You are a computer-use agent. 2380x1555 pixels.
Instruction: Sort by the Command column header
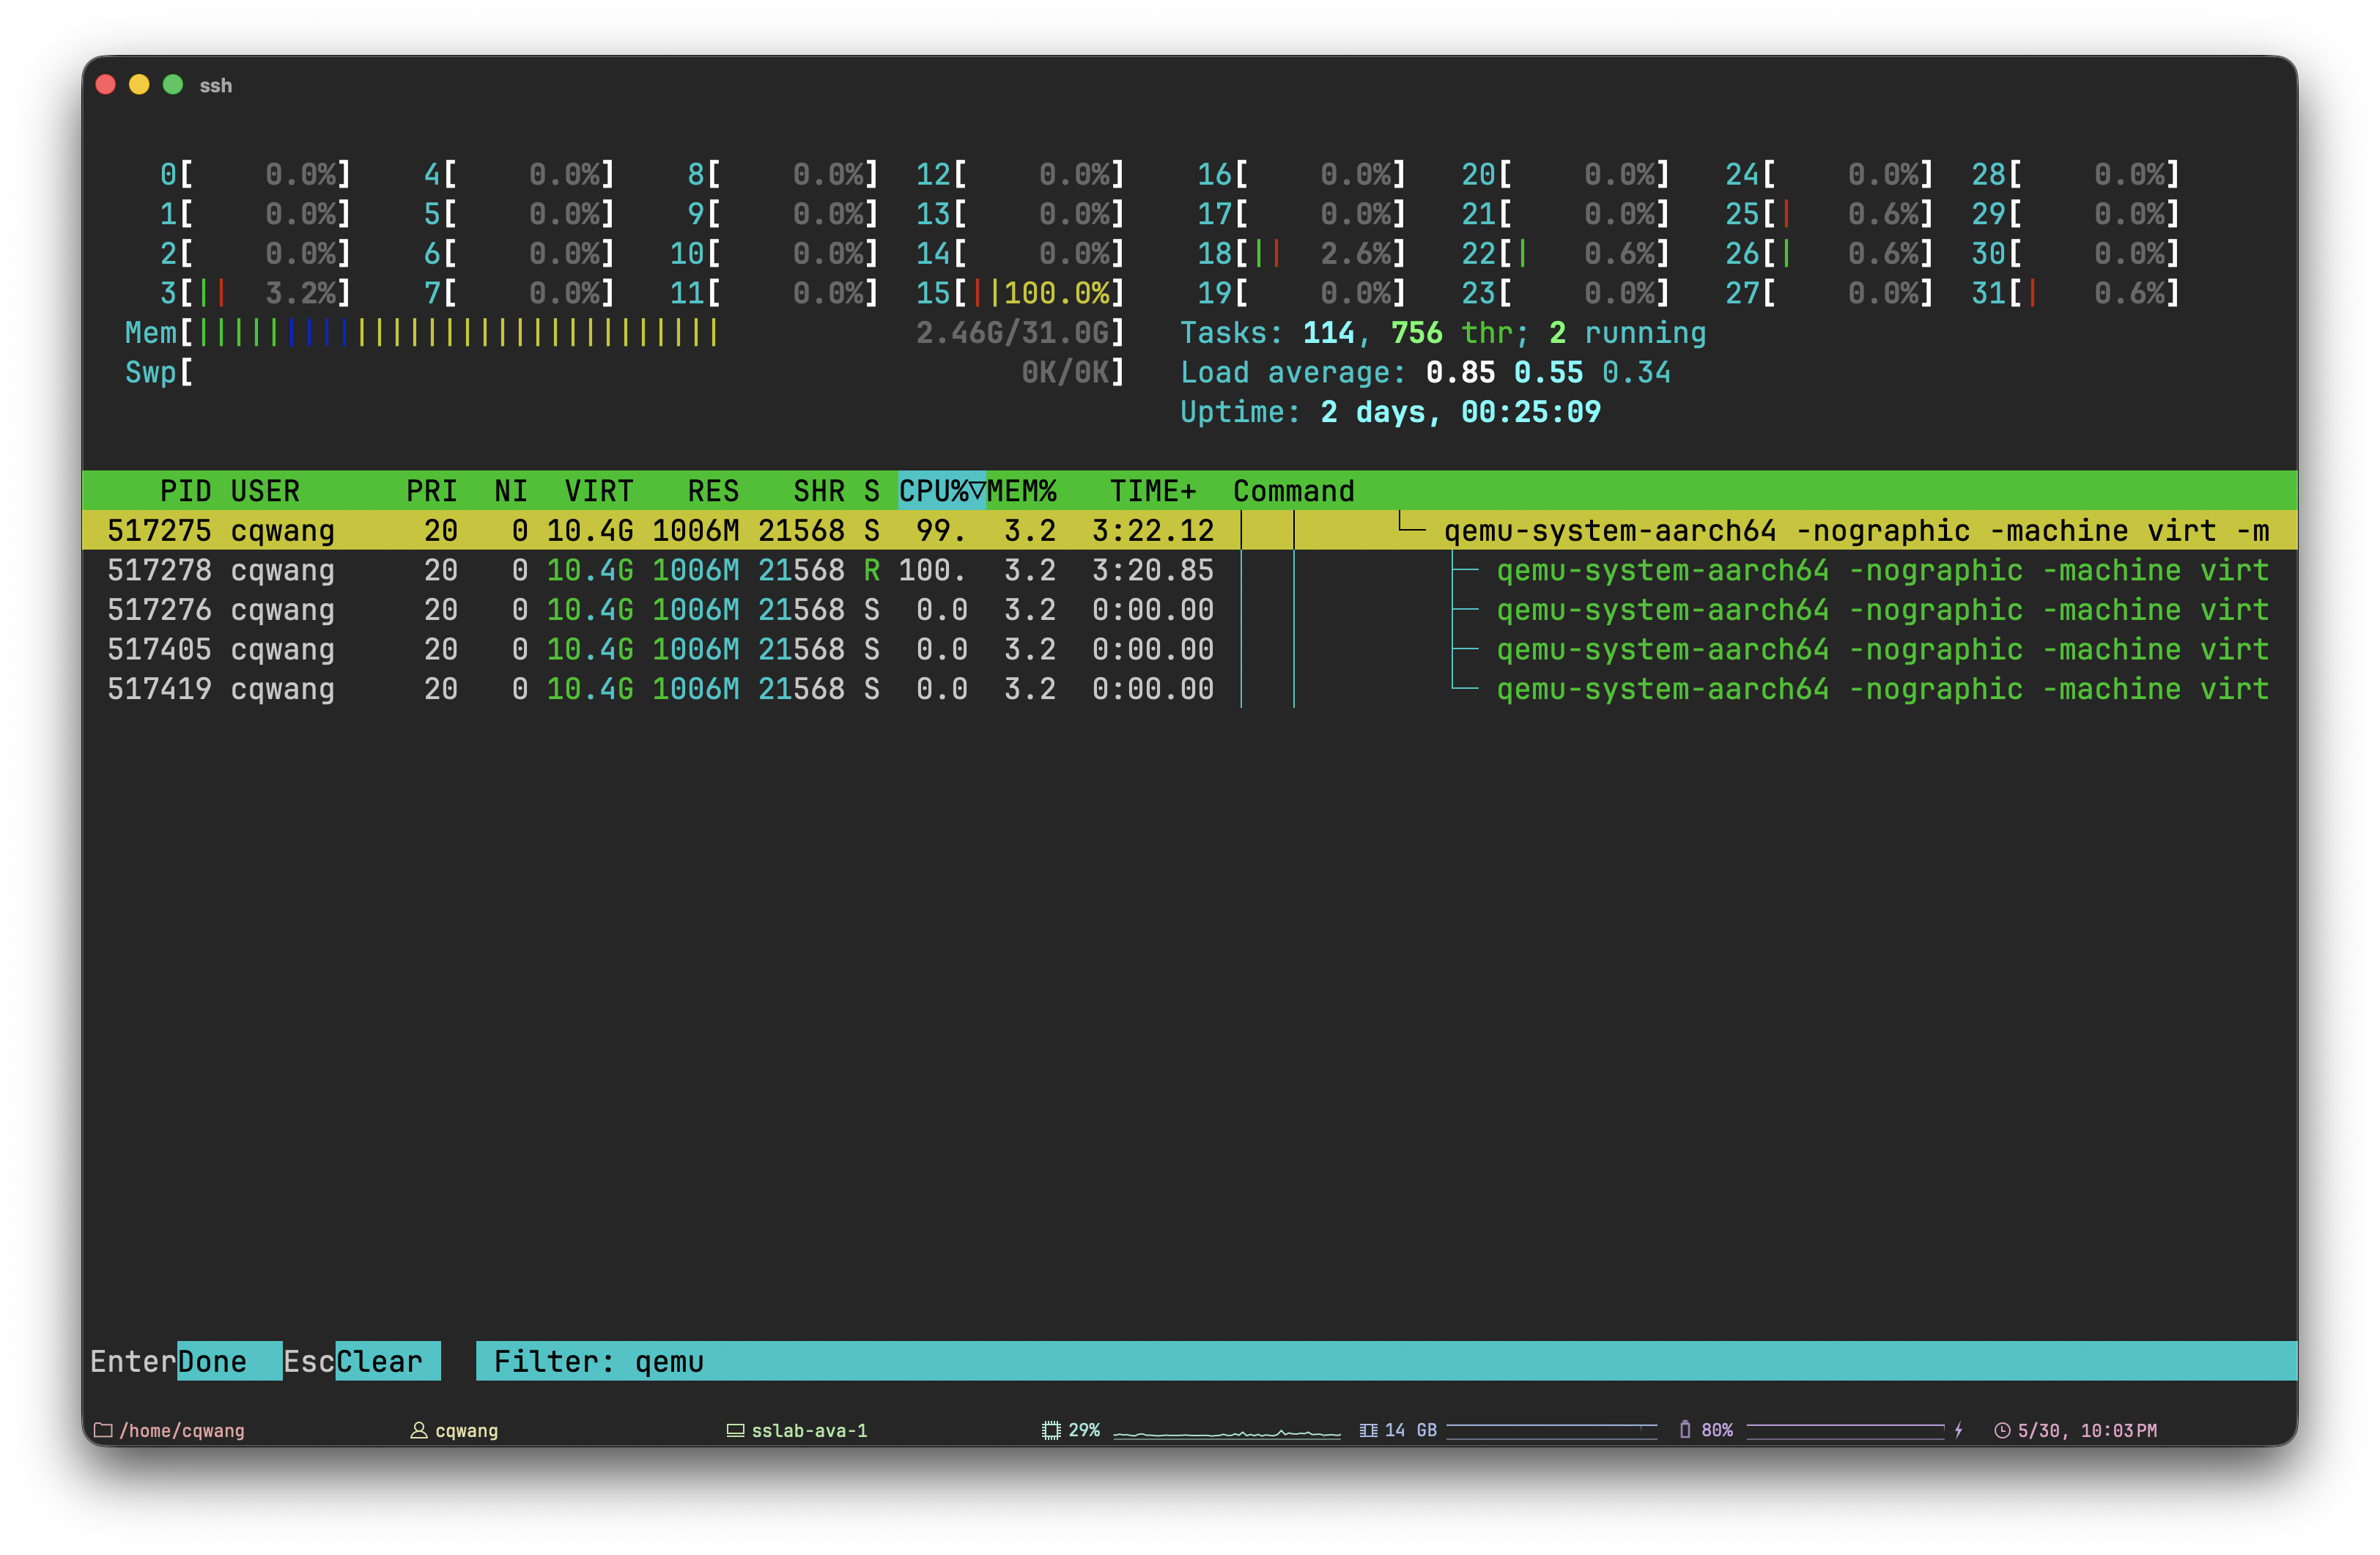(1293, 491)
